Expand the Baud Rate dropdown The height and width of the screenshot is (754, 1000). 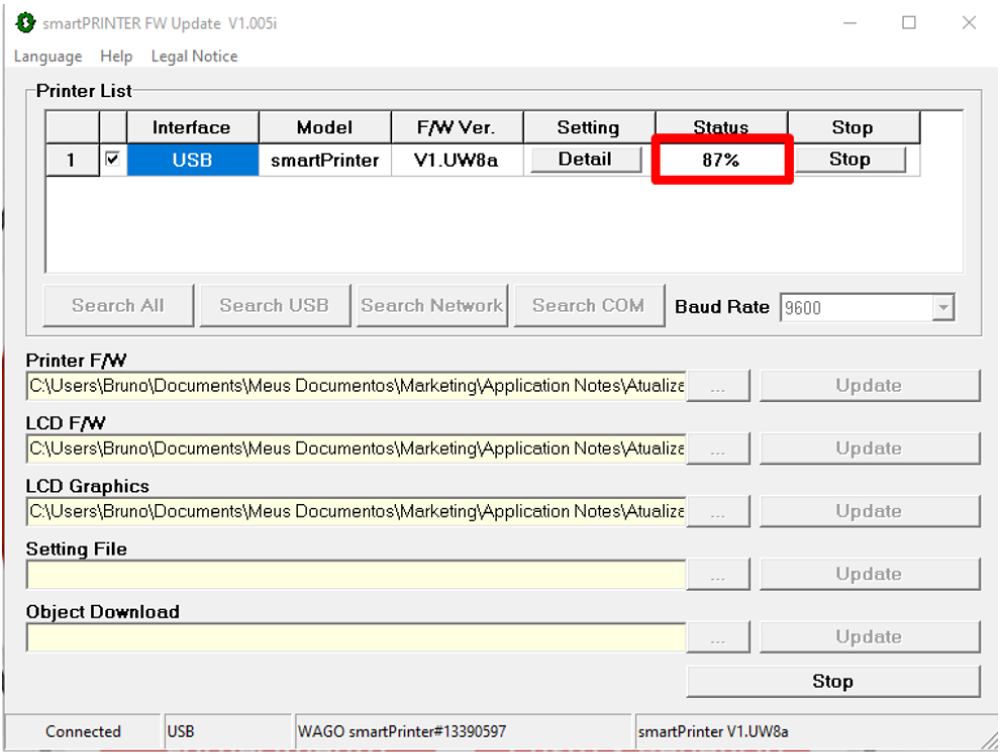pyautogui.click(x=942, y=308)
